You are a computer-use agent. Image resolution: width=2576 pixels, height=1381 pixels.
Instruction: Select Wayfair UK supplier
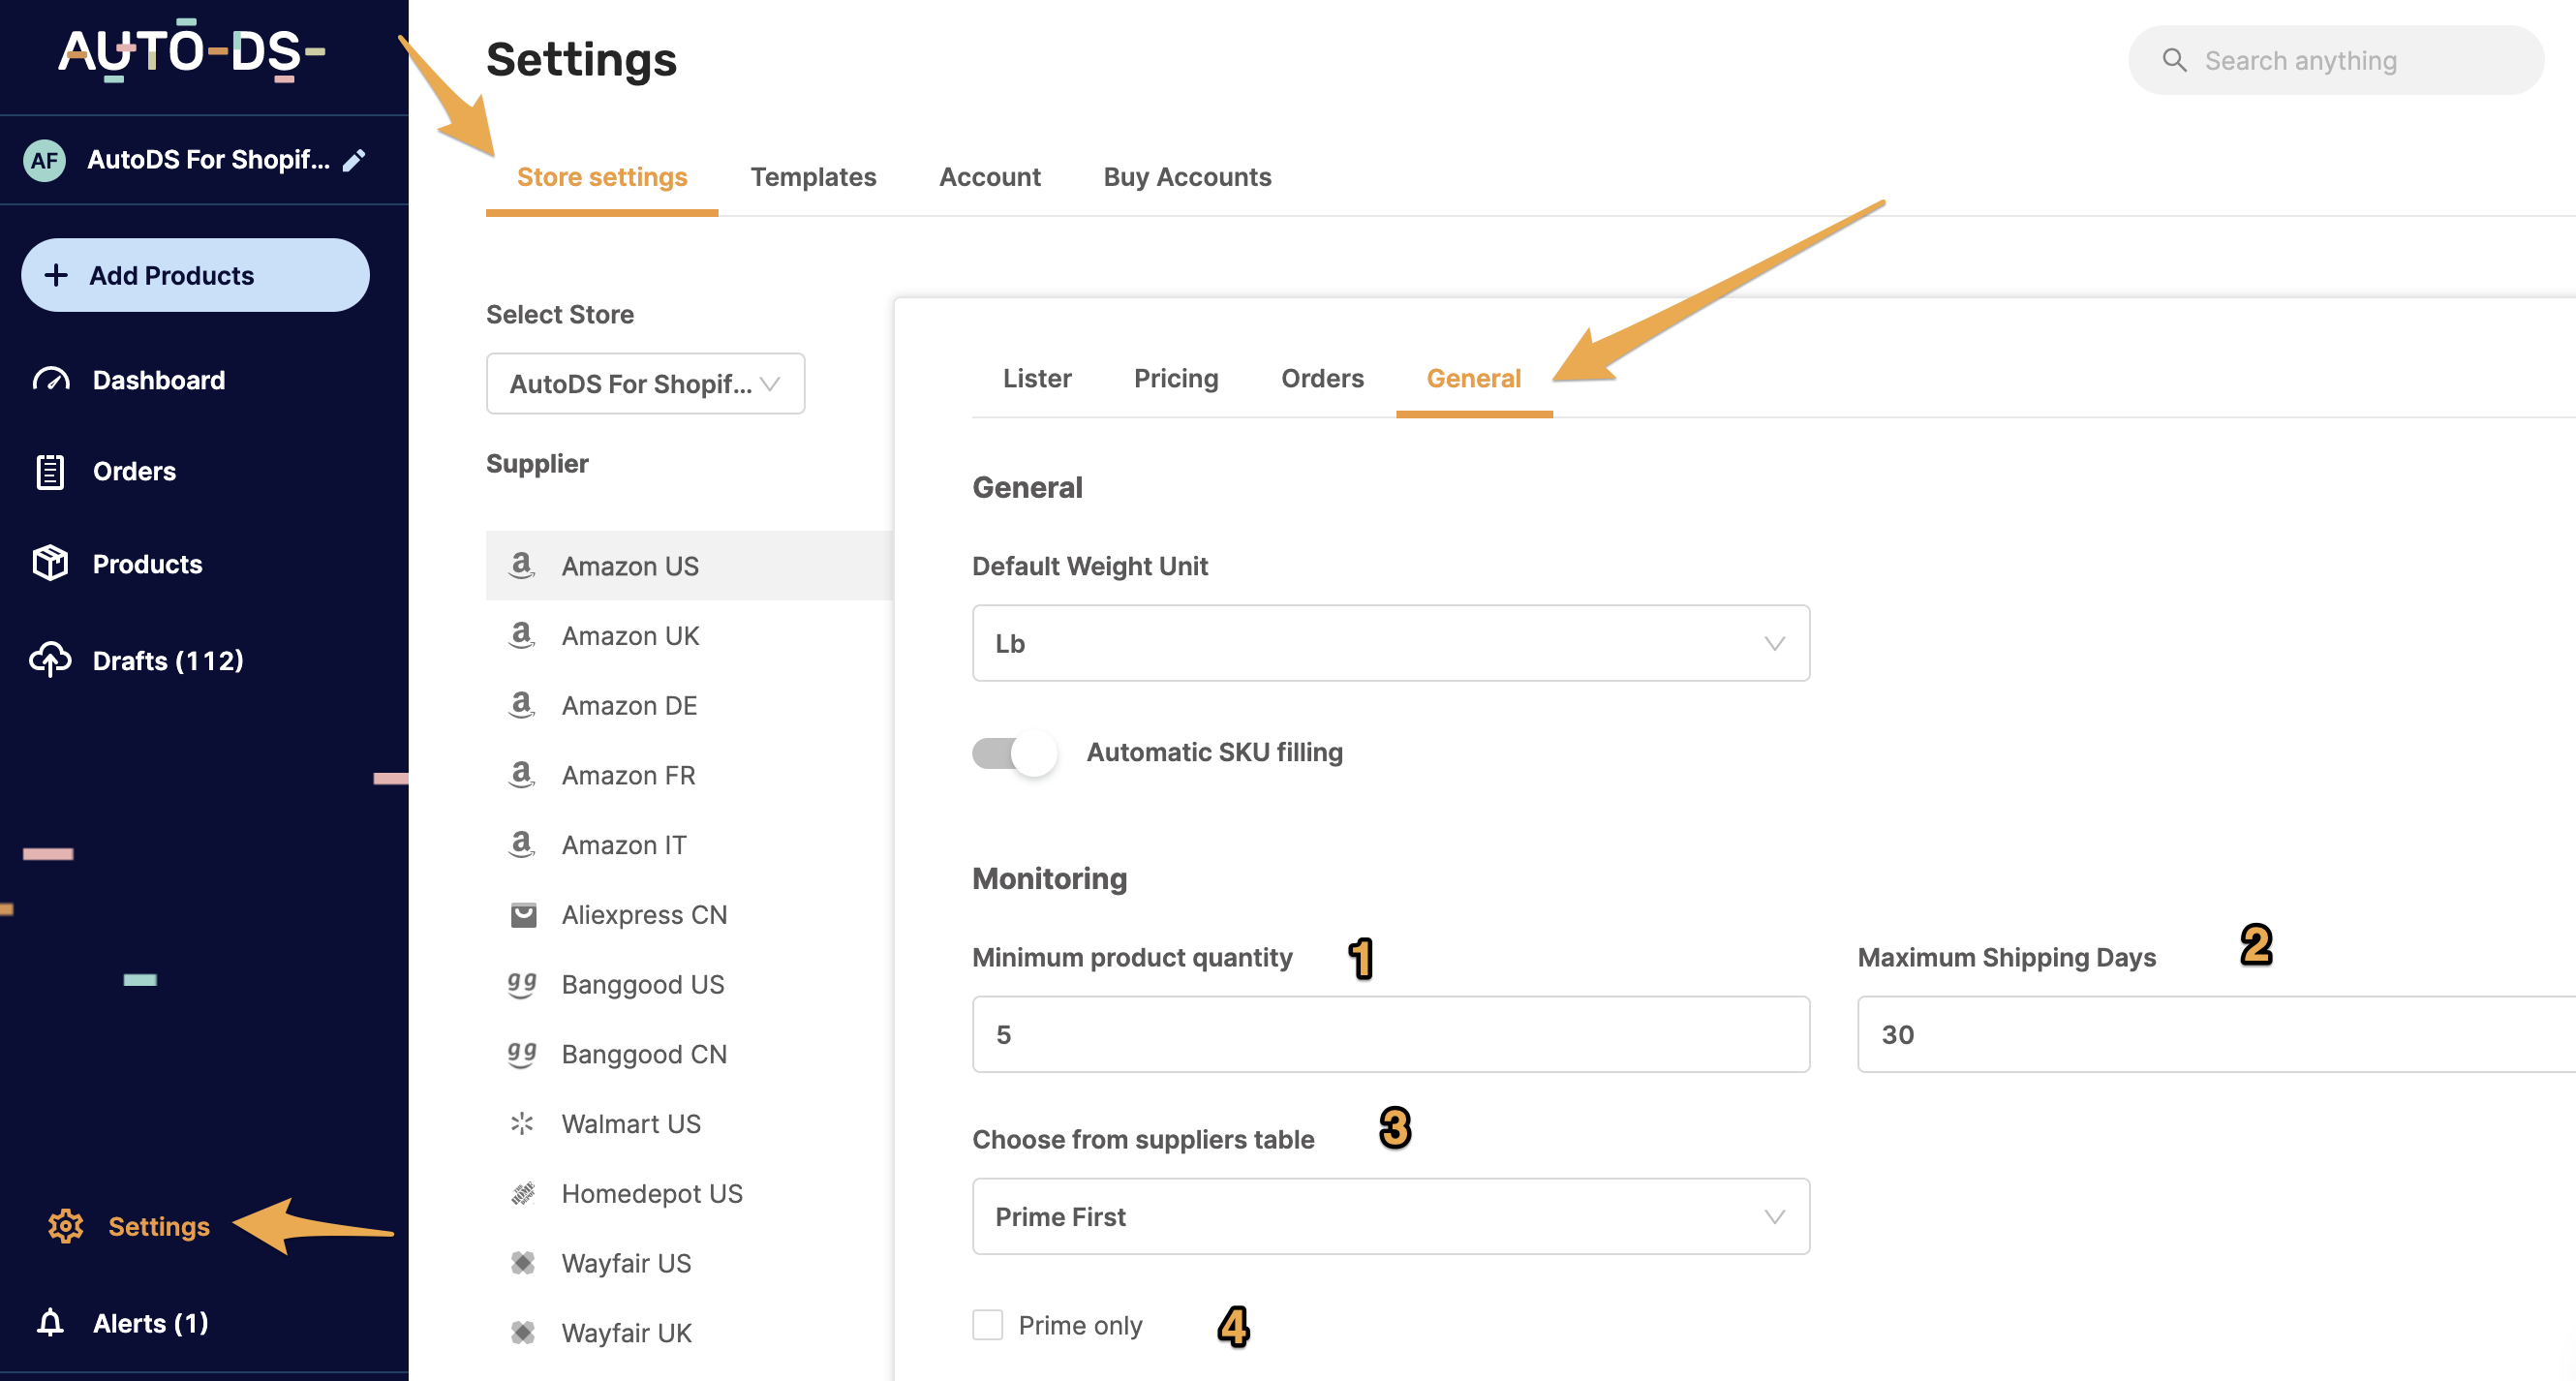(x=689, y=1333)
